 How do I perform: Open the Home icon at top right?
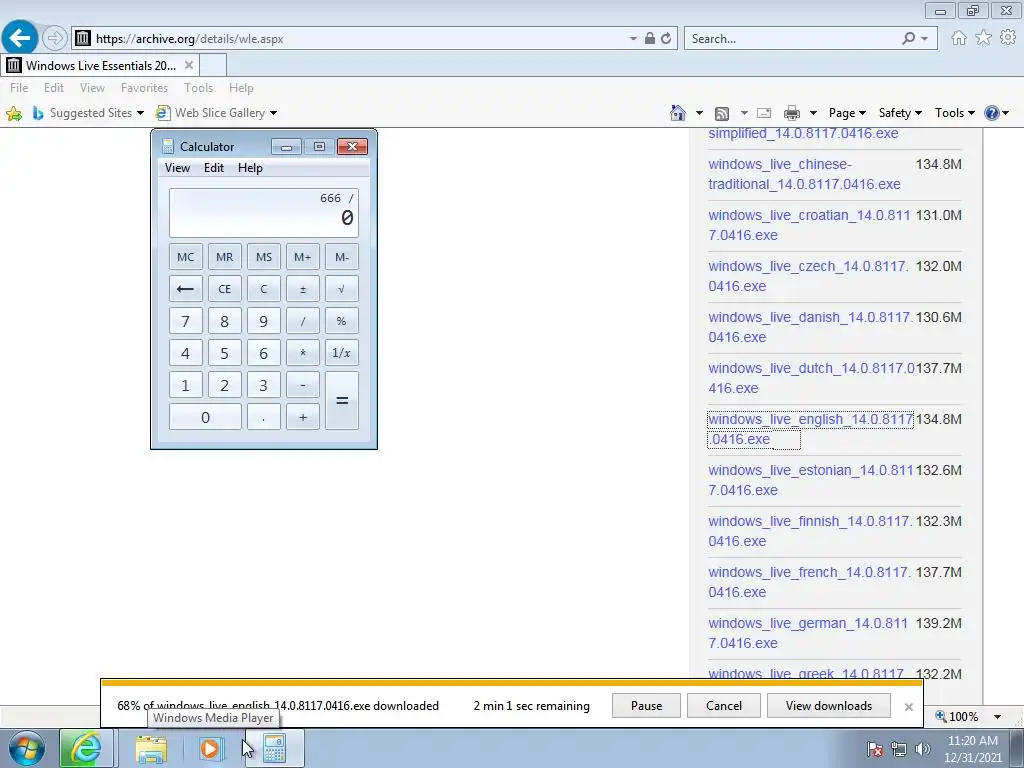coord(959,38)
